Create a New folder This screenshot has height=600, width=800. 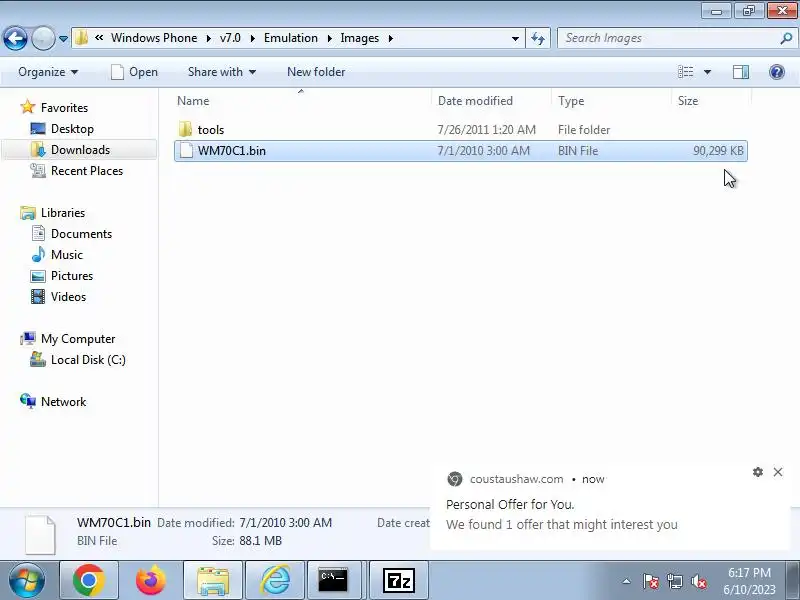click(x=316, y=72)
